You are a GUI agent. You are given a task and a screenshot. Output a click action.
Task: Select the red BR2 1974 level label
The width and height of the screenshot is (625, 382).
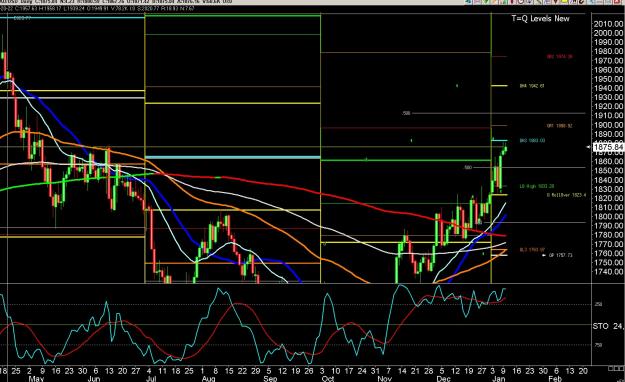click(x=560, y=57)
